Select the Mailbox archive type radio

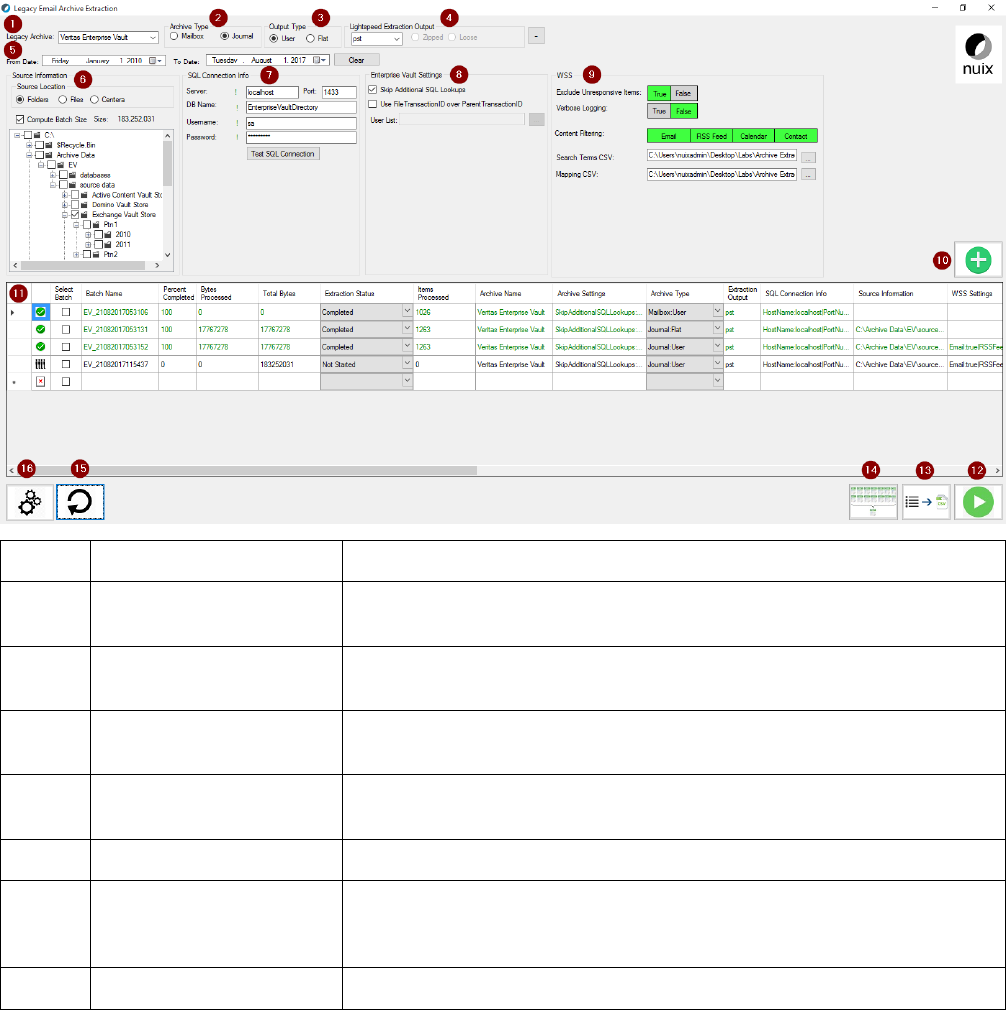[174, 36]
